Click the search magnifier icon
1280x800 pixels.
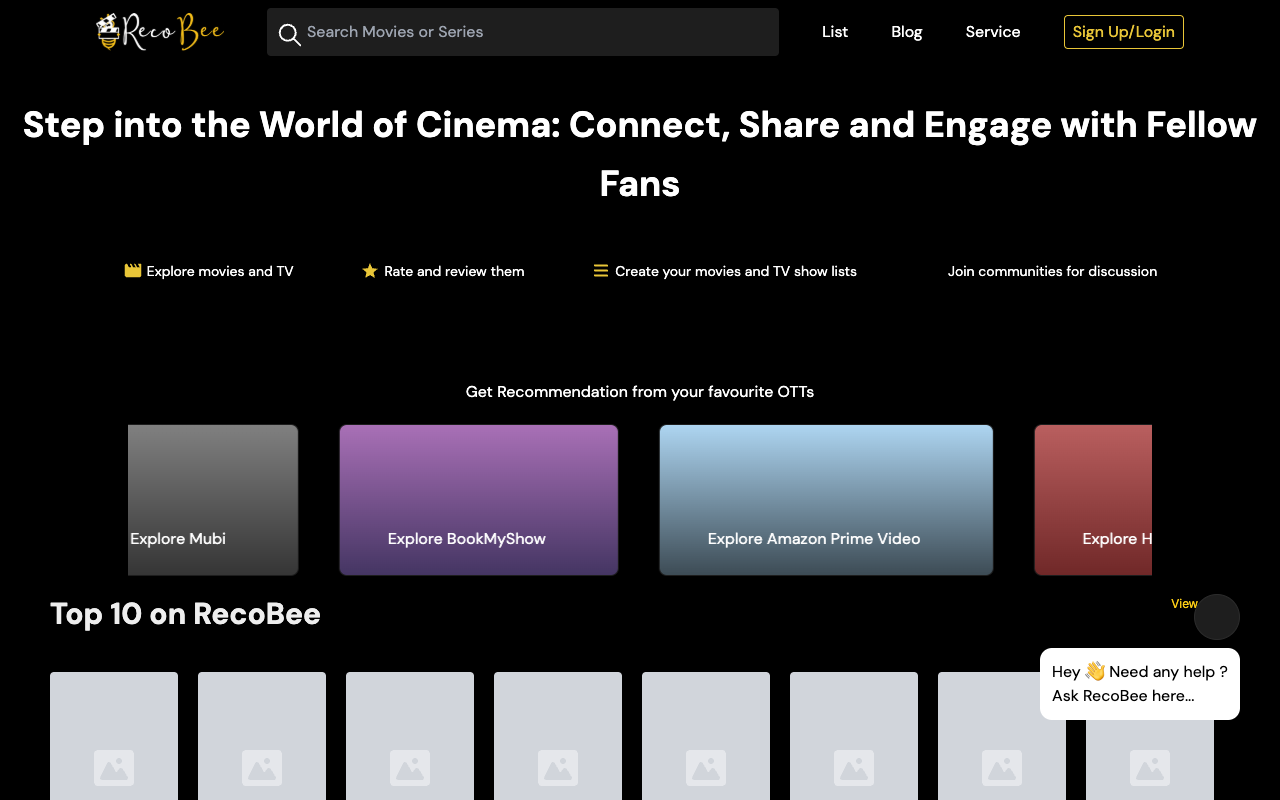pyautogui.click(x=289, y=34)
